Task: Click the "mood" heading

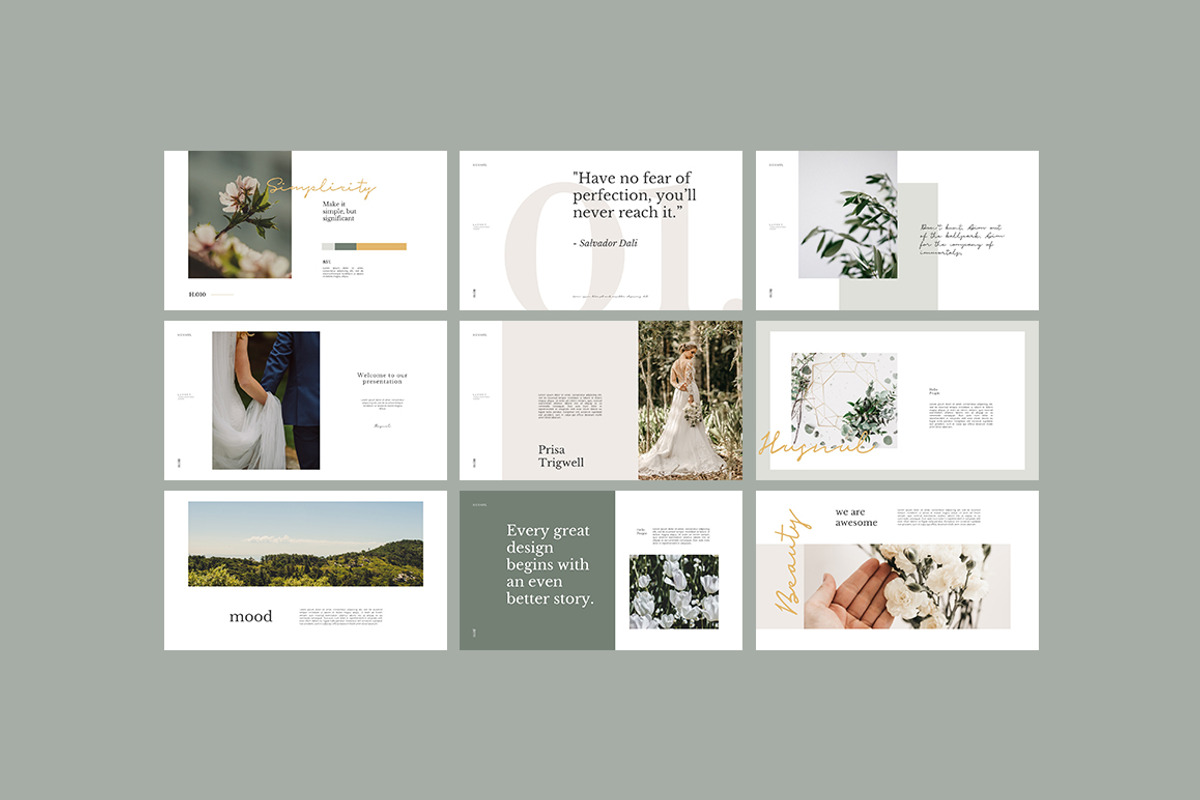Action: (251, 616)
